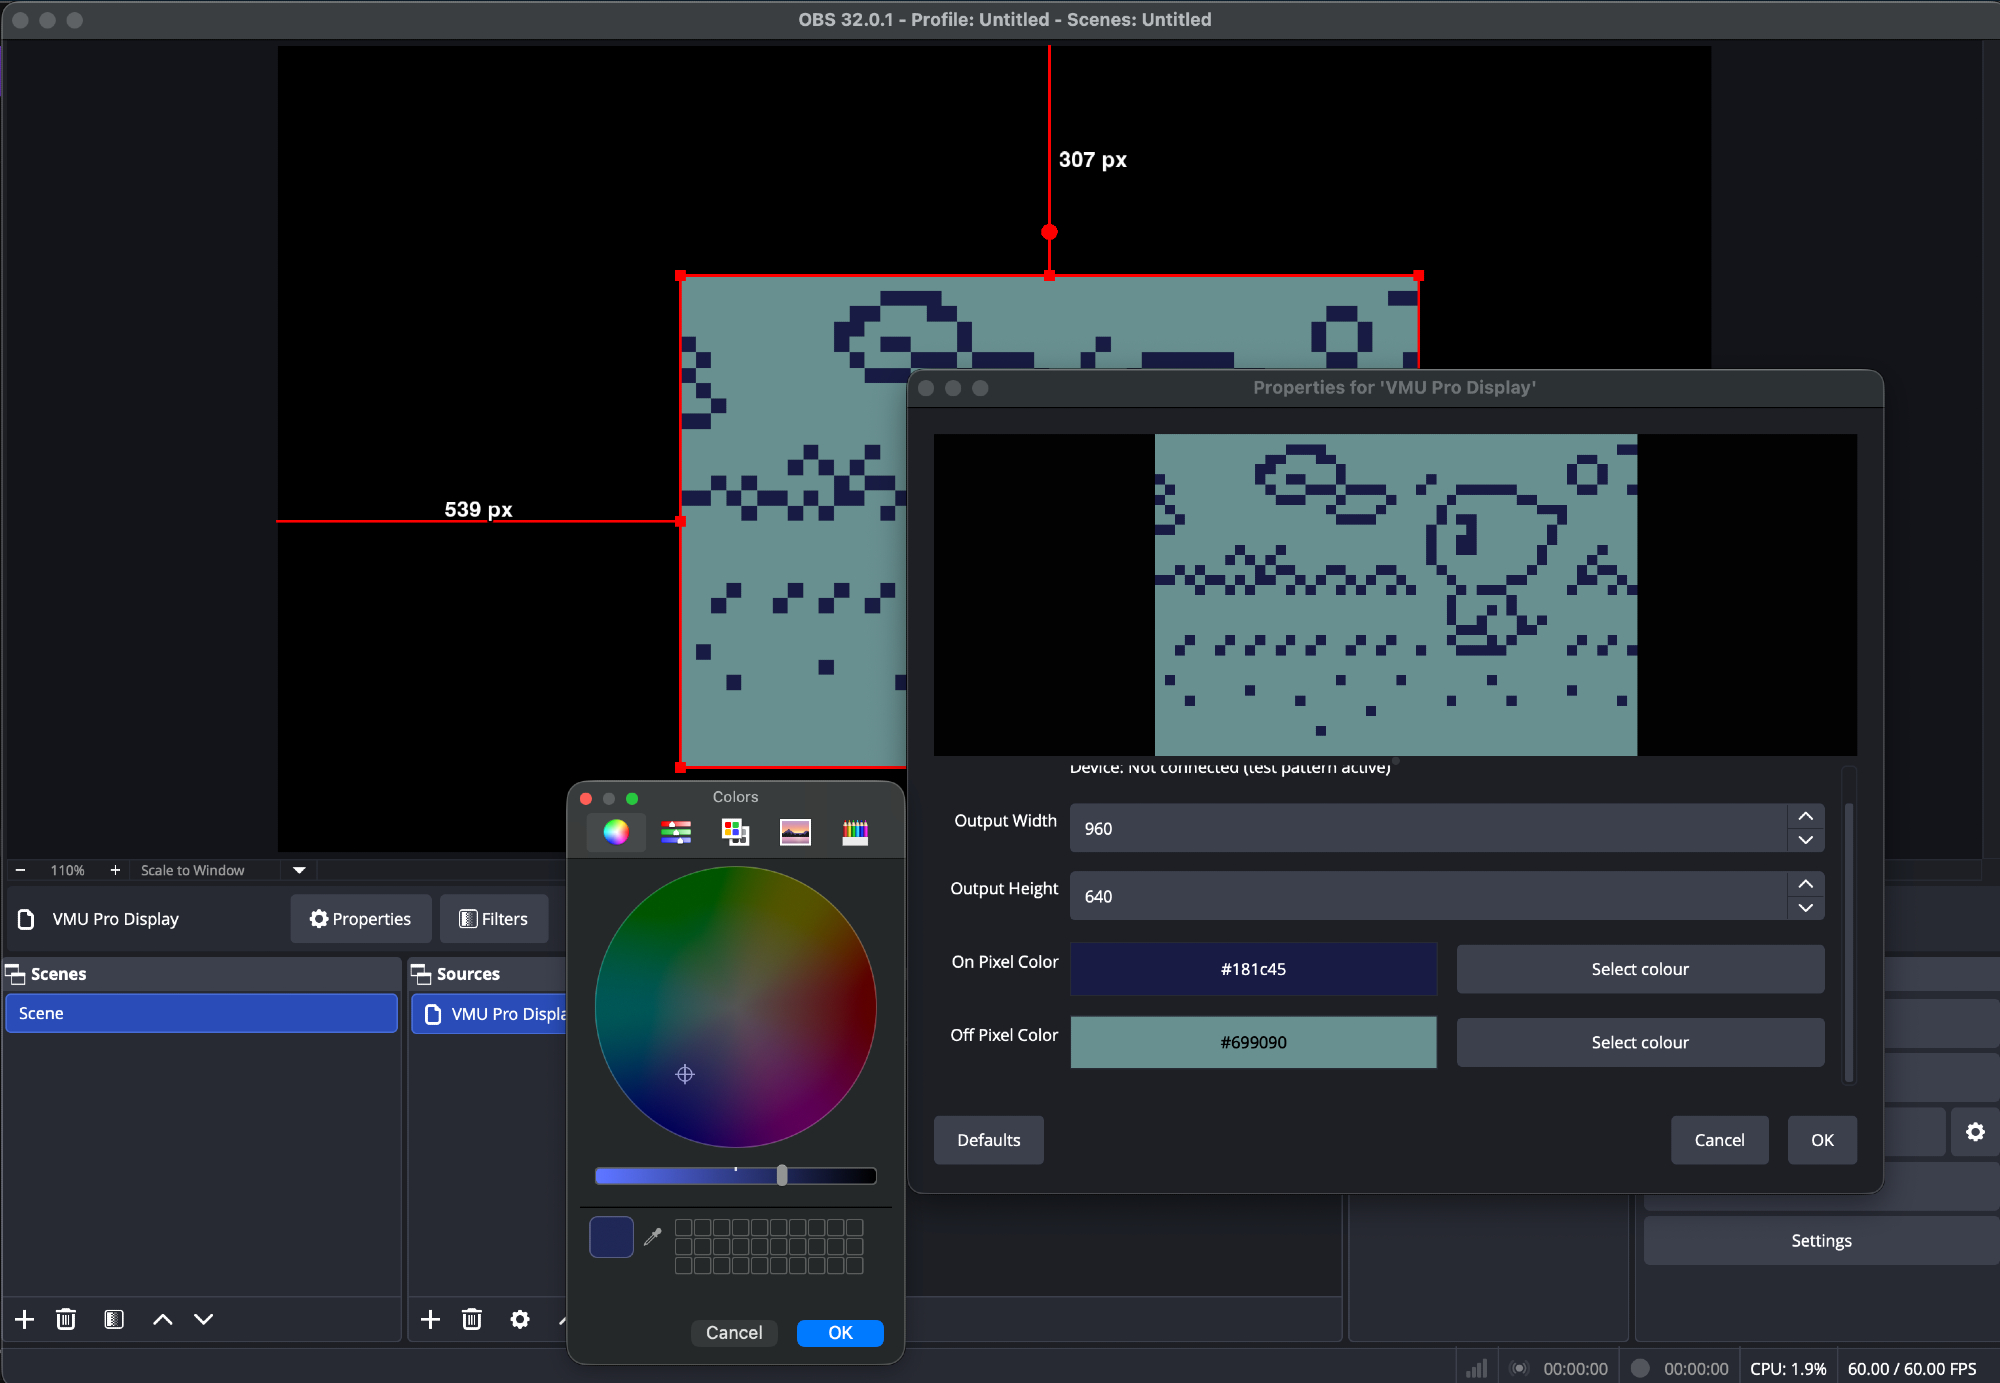Click Select colour for On Pixel Color
Viewport: 2000px width, 1383px height.
(1640, 969)
